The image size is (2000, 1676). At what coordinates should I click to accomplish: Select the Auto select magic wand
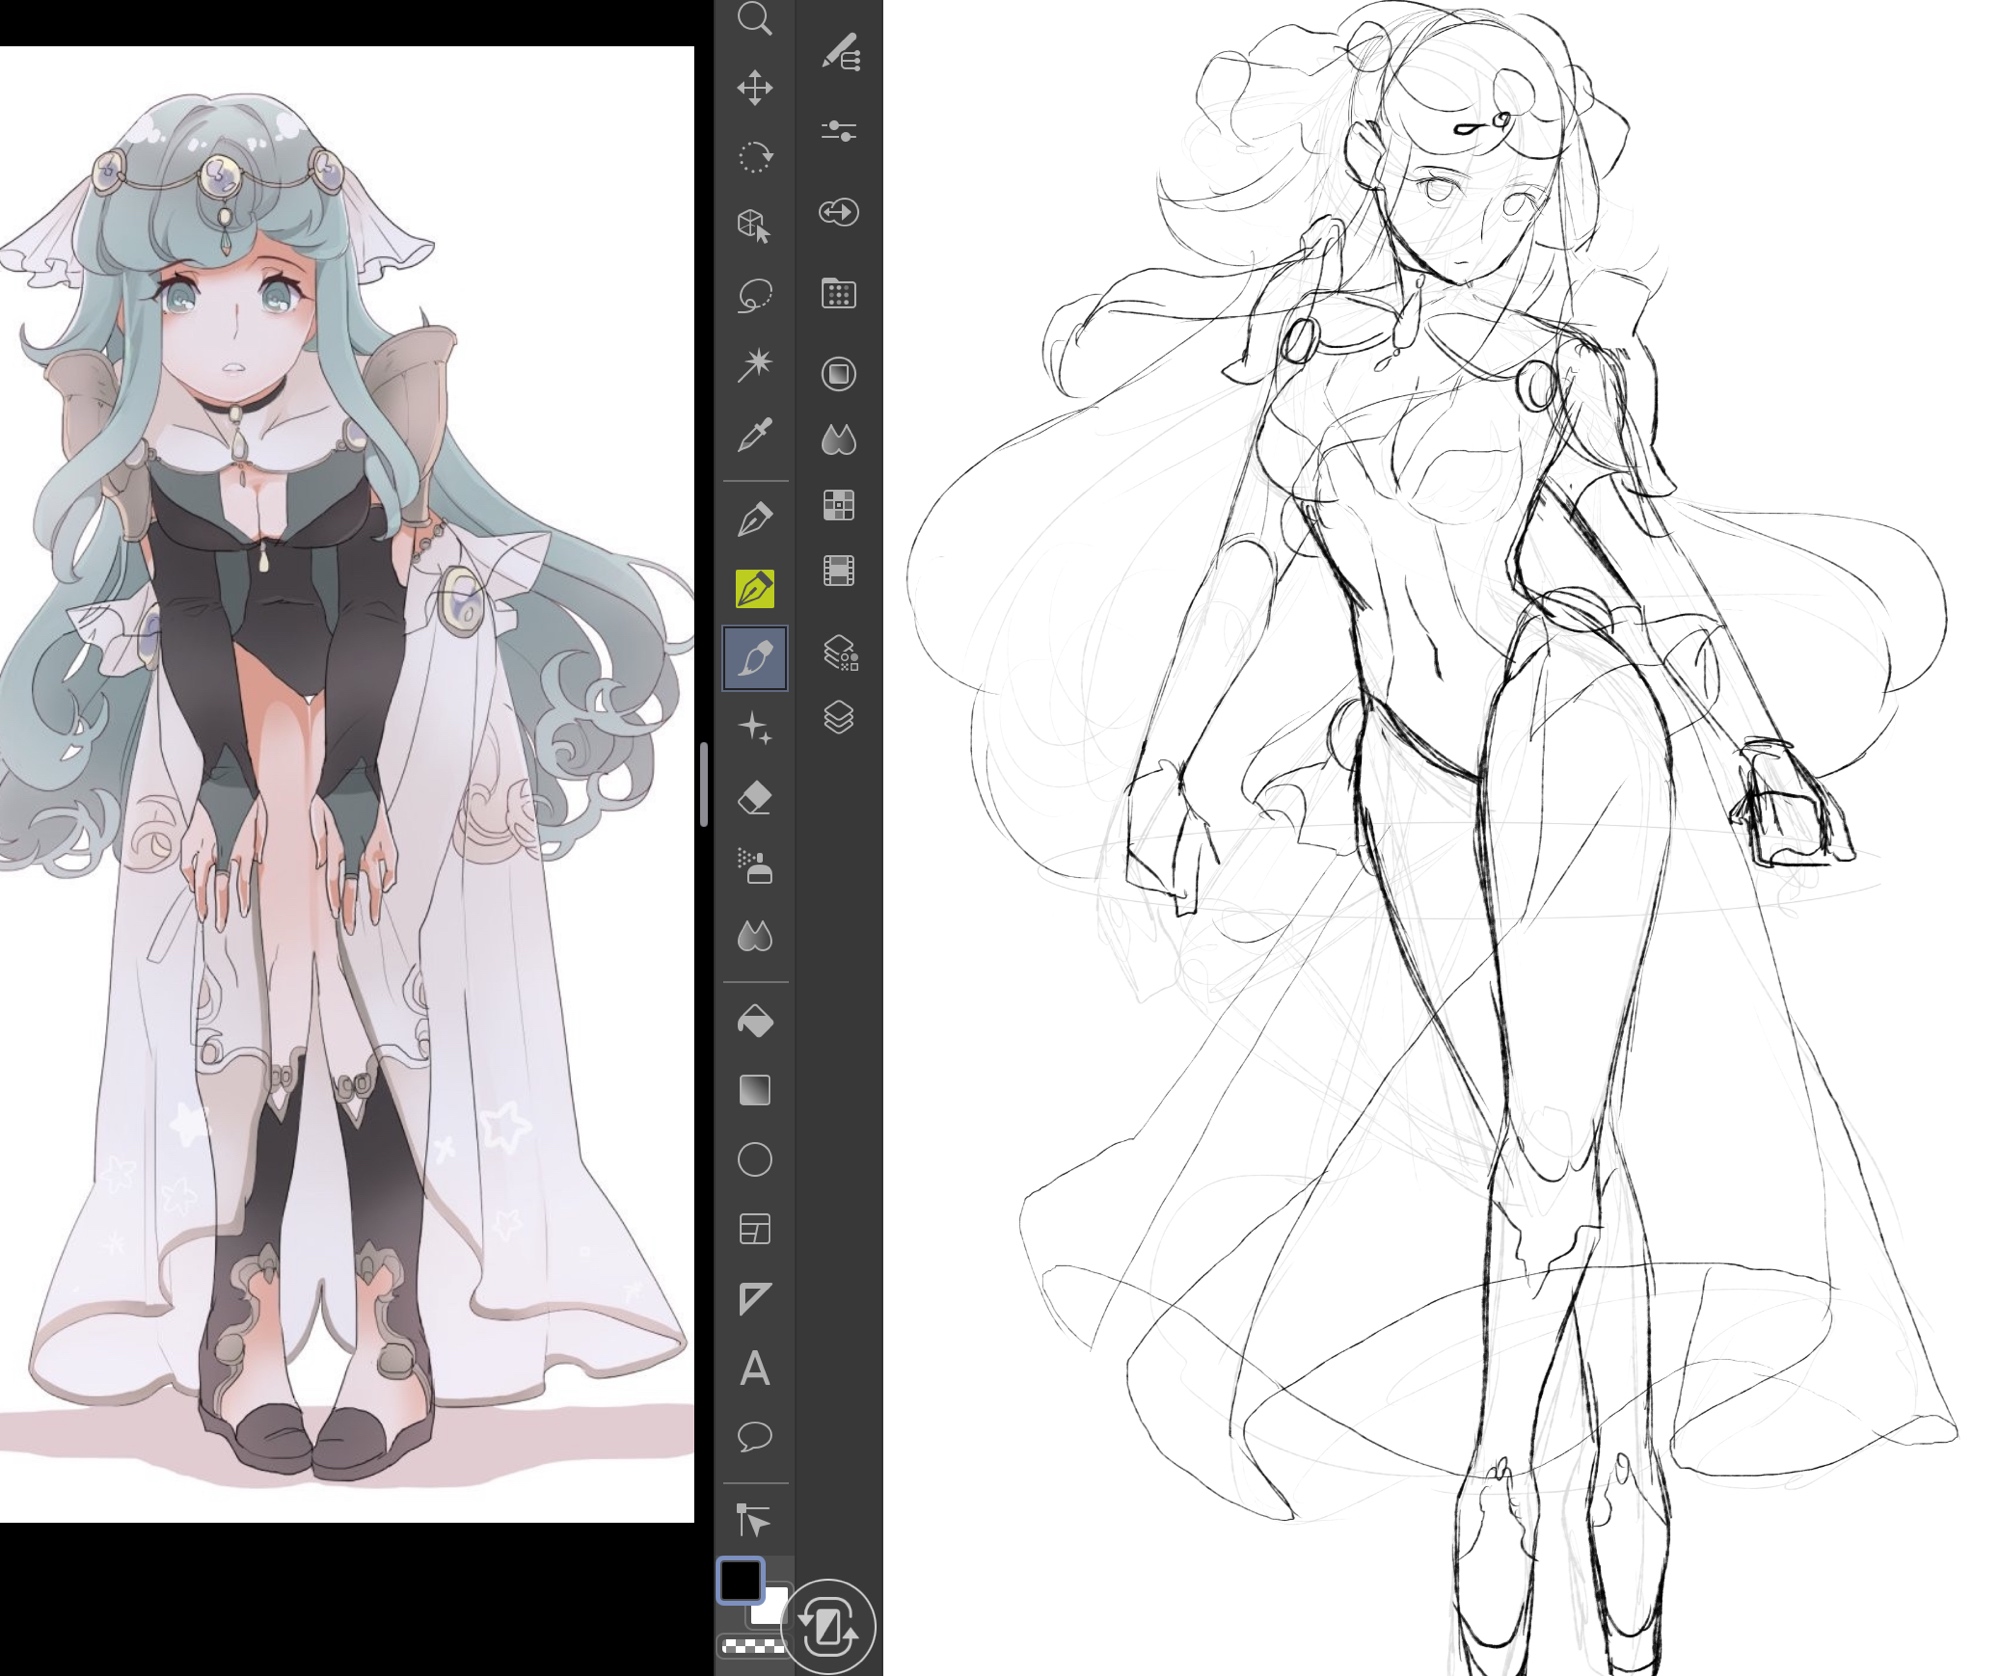[754, 365]
